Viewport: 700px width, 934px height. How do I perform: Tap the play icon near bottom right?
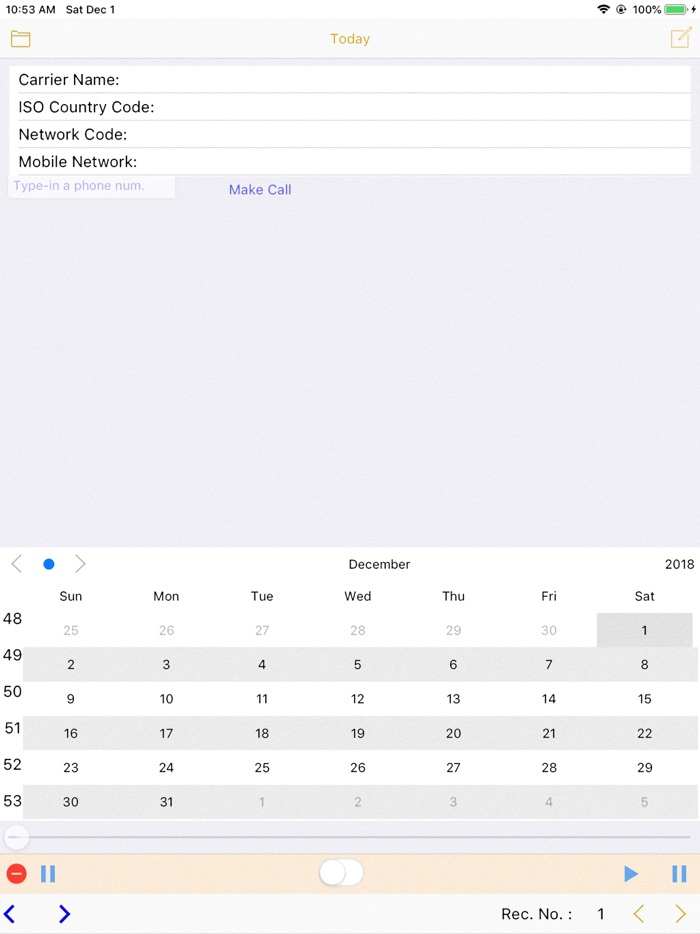click(631, 873)
